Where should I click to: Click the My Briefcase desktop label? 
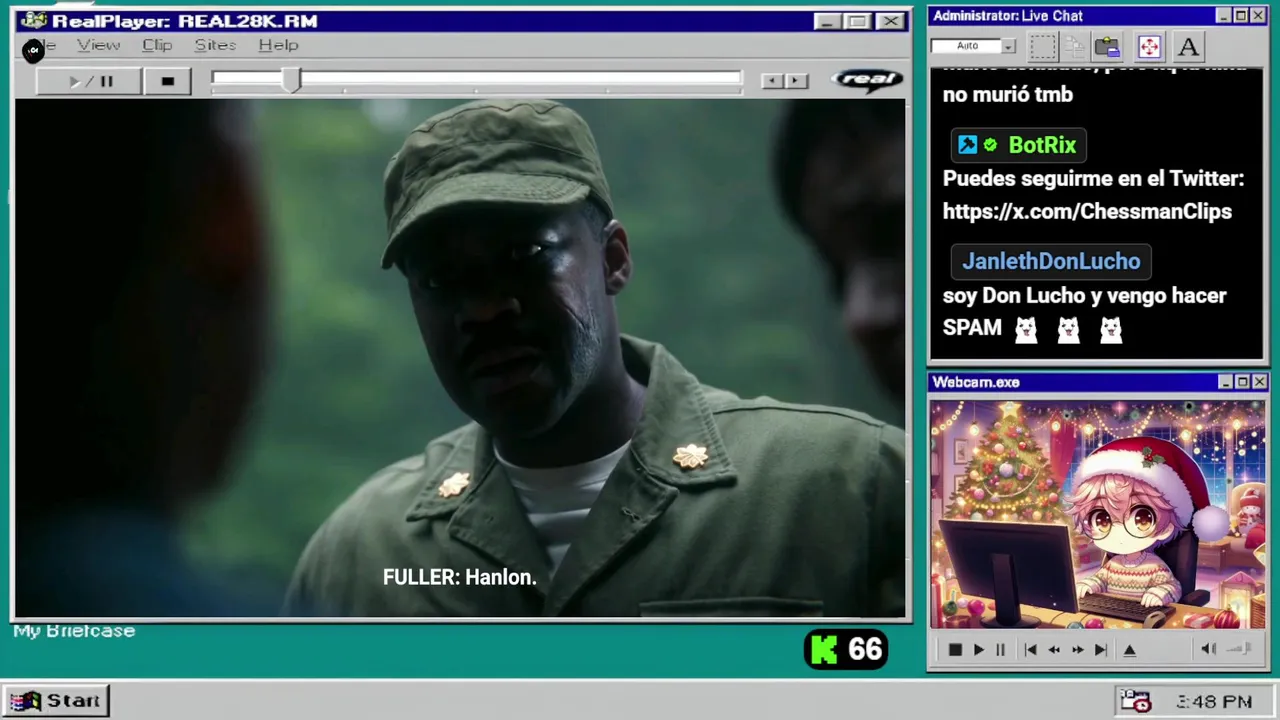pos(74,631)
